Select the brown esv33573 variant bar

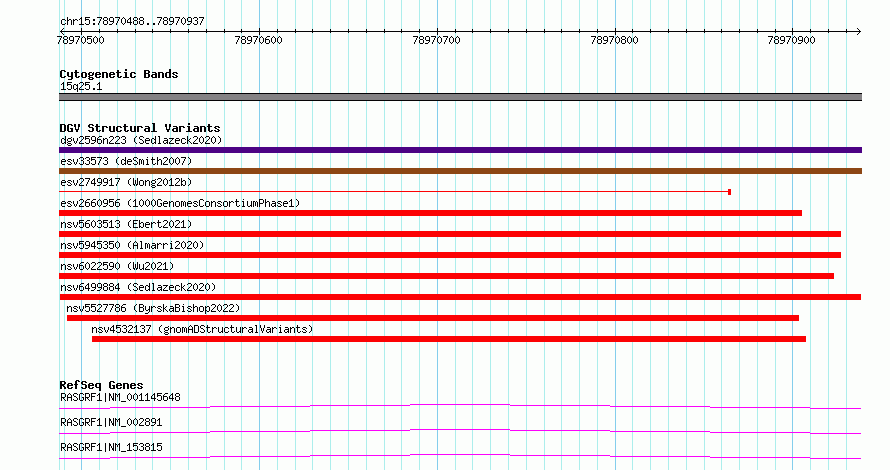460,171
